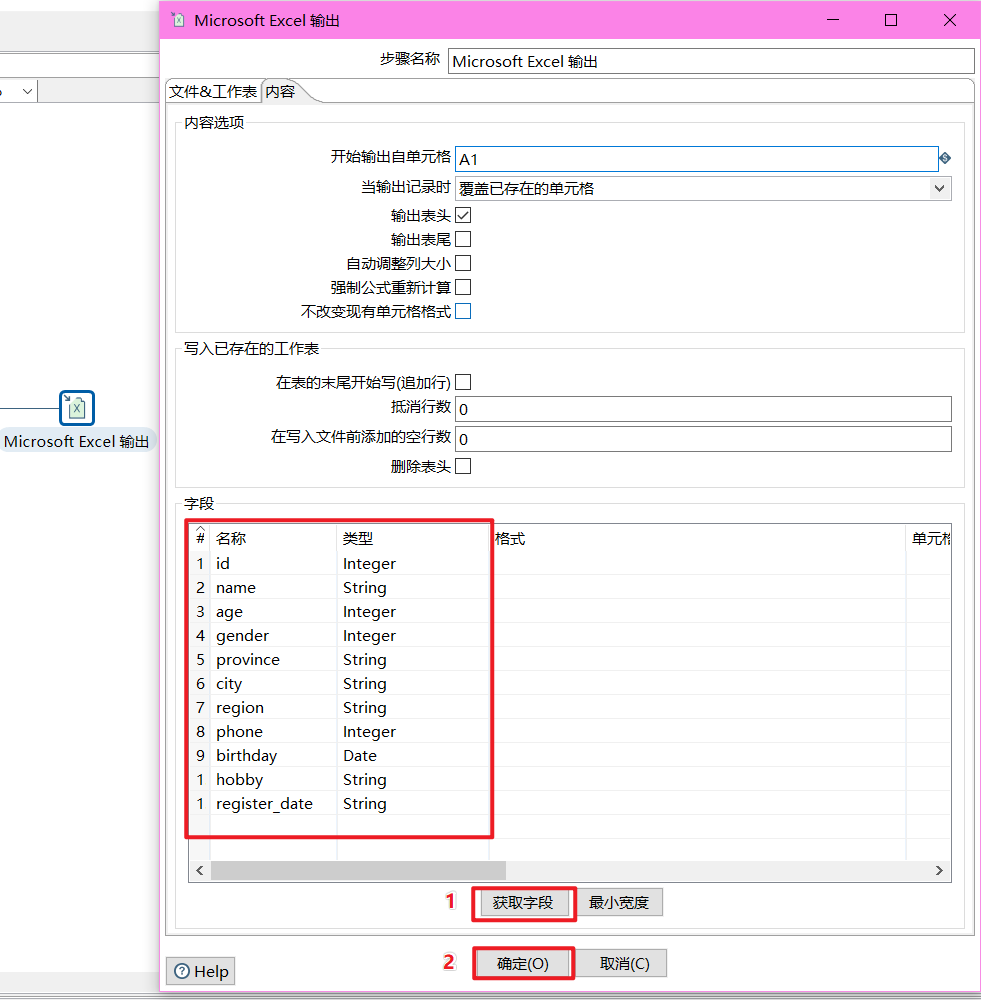Select the 'phone' field name cell

[x=273, y=732]
